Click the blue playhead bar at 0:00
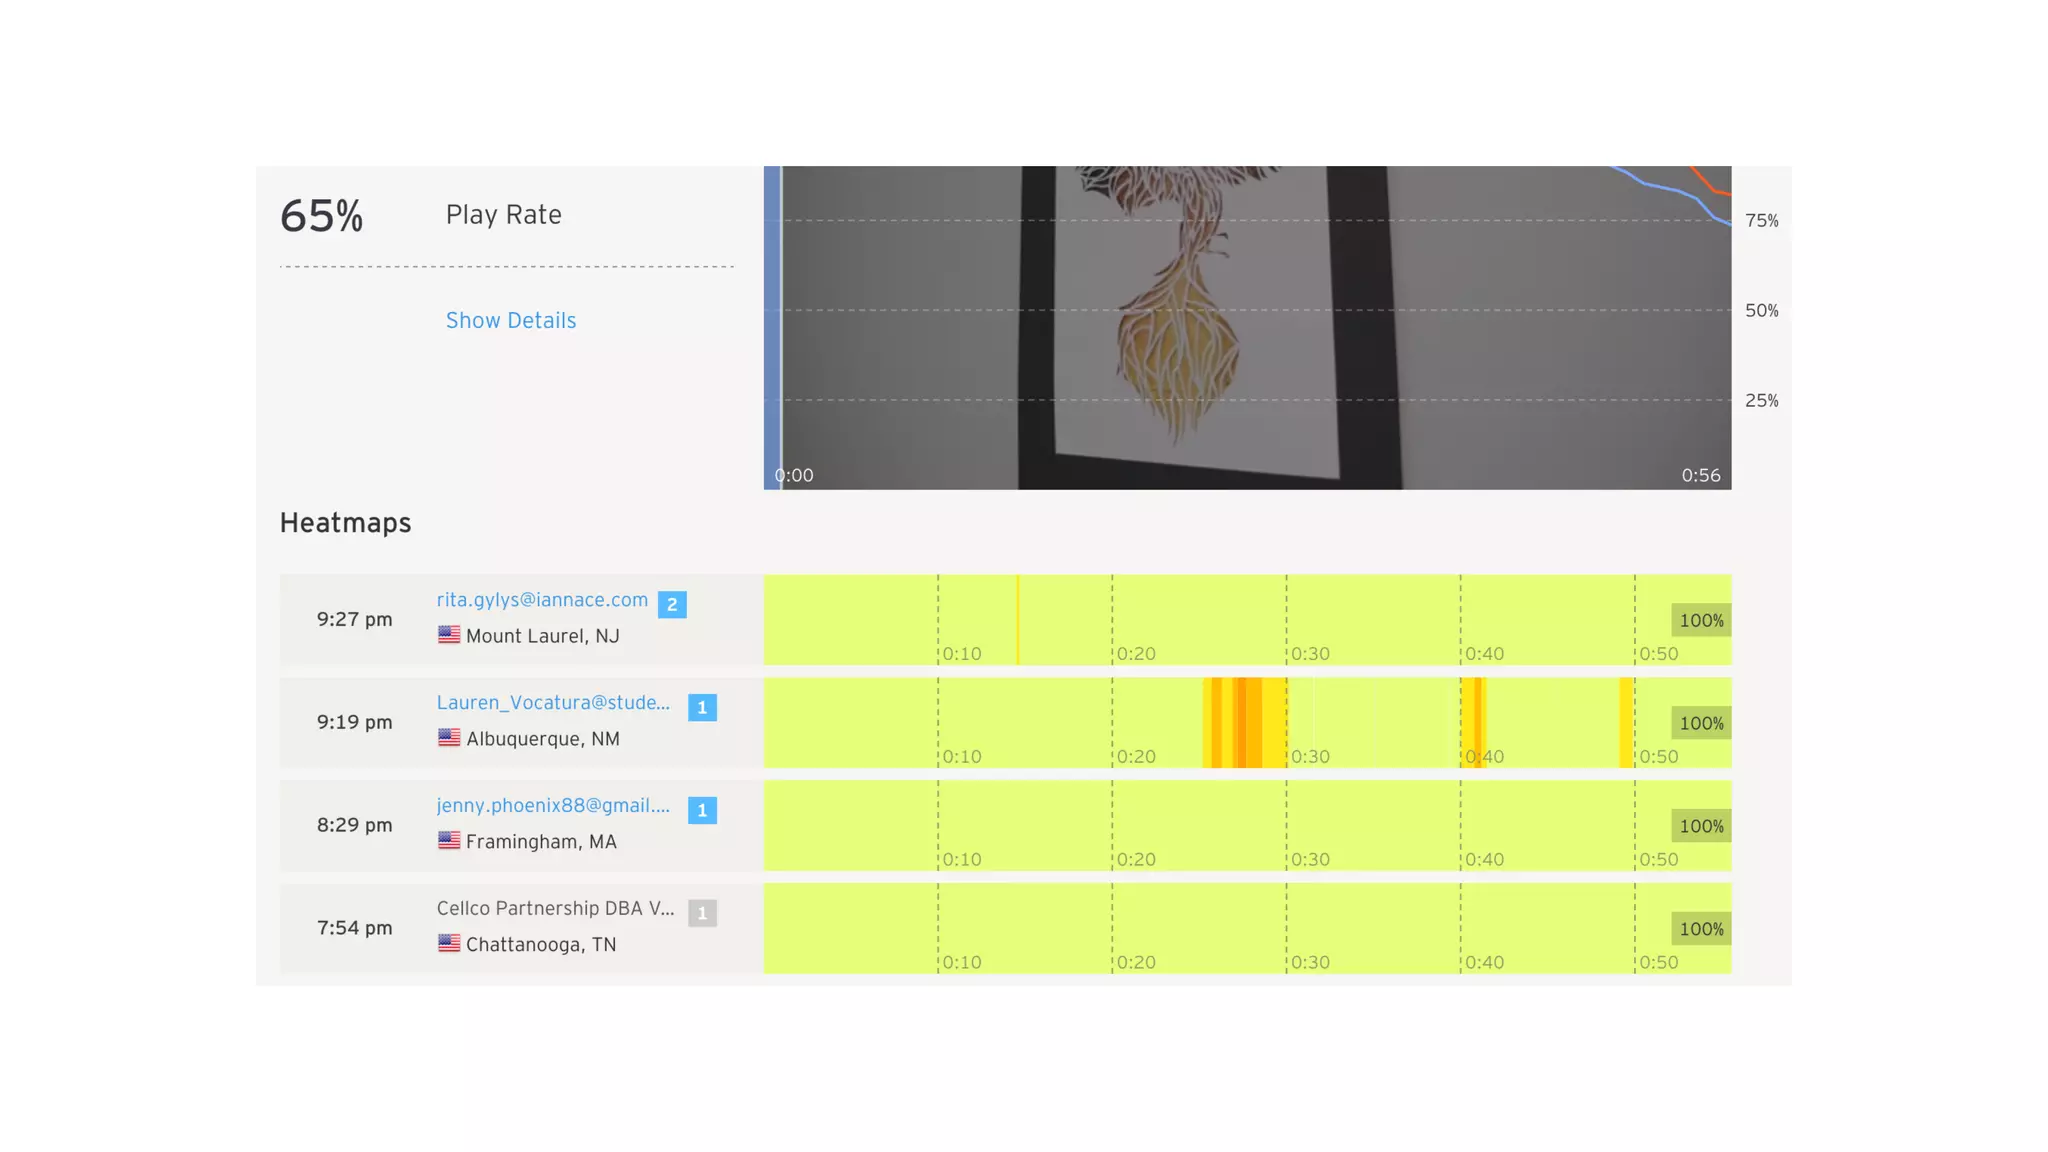Viewport: 2048px width, 1152px height. (x=772, y=328)
